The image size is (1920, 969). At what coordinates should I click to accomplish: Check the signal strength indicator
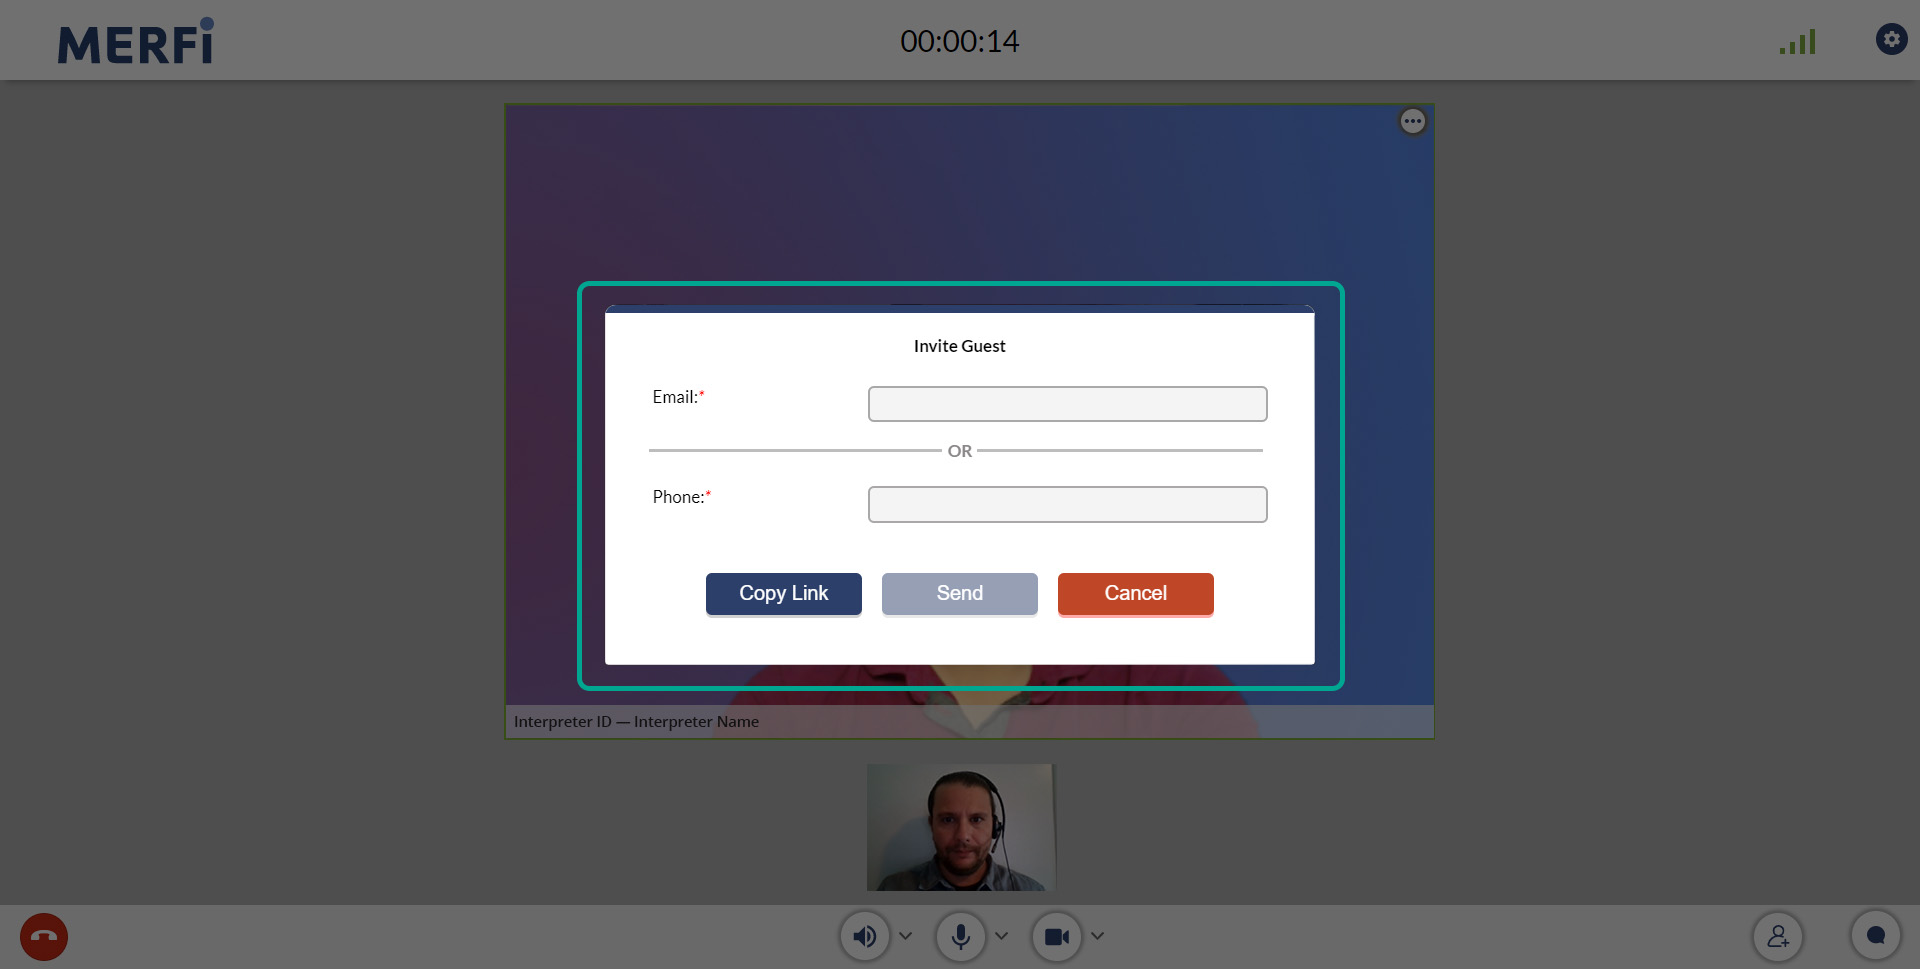(1797, 42)
